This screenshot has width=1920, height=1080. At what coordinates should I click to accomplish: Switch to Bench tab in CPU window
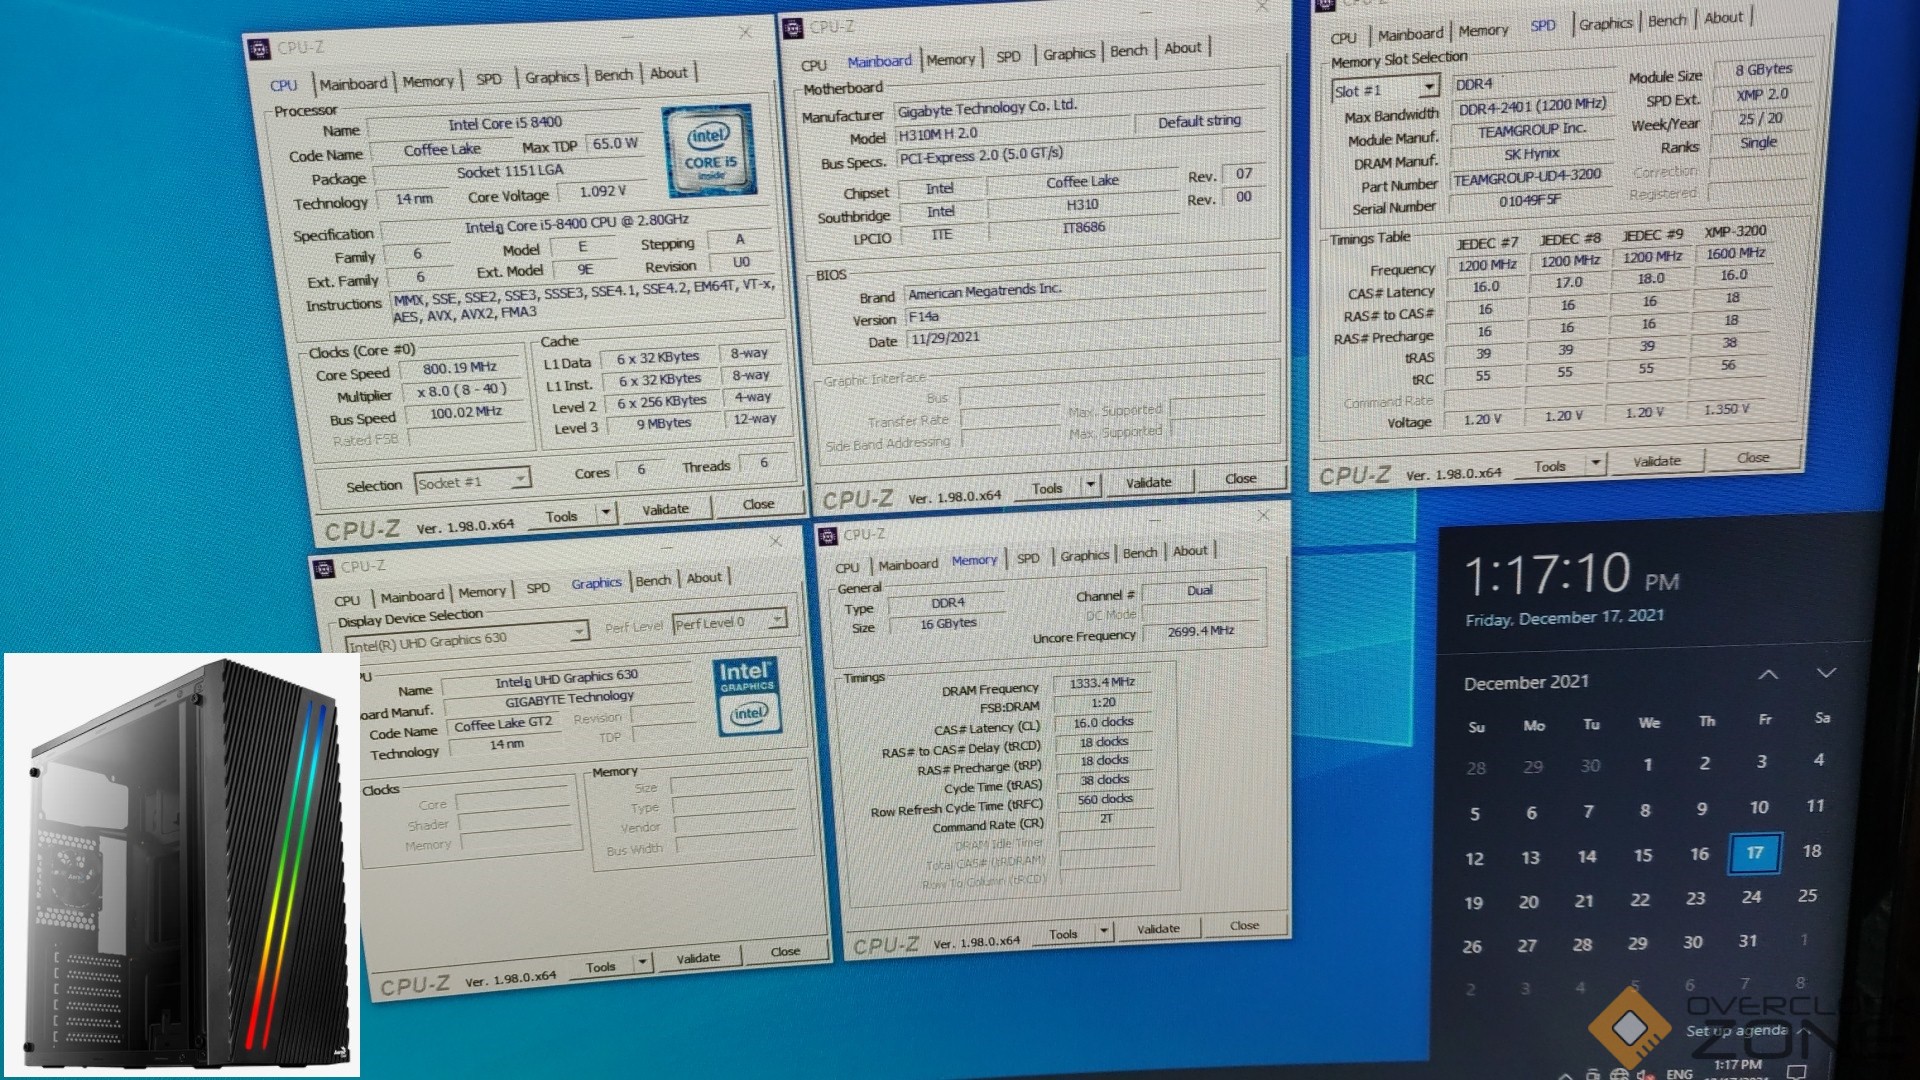[x=613, y=76]
